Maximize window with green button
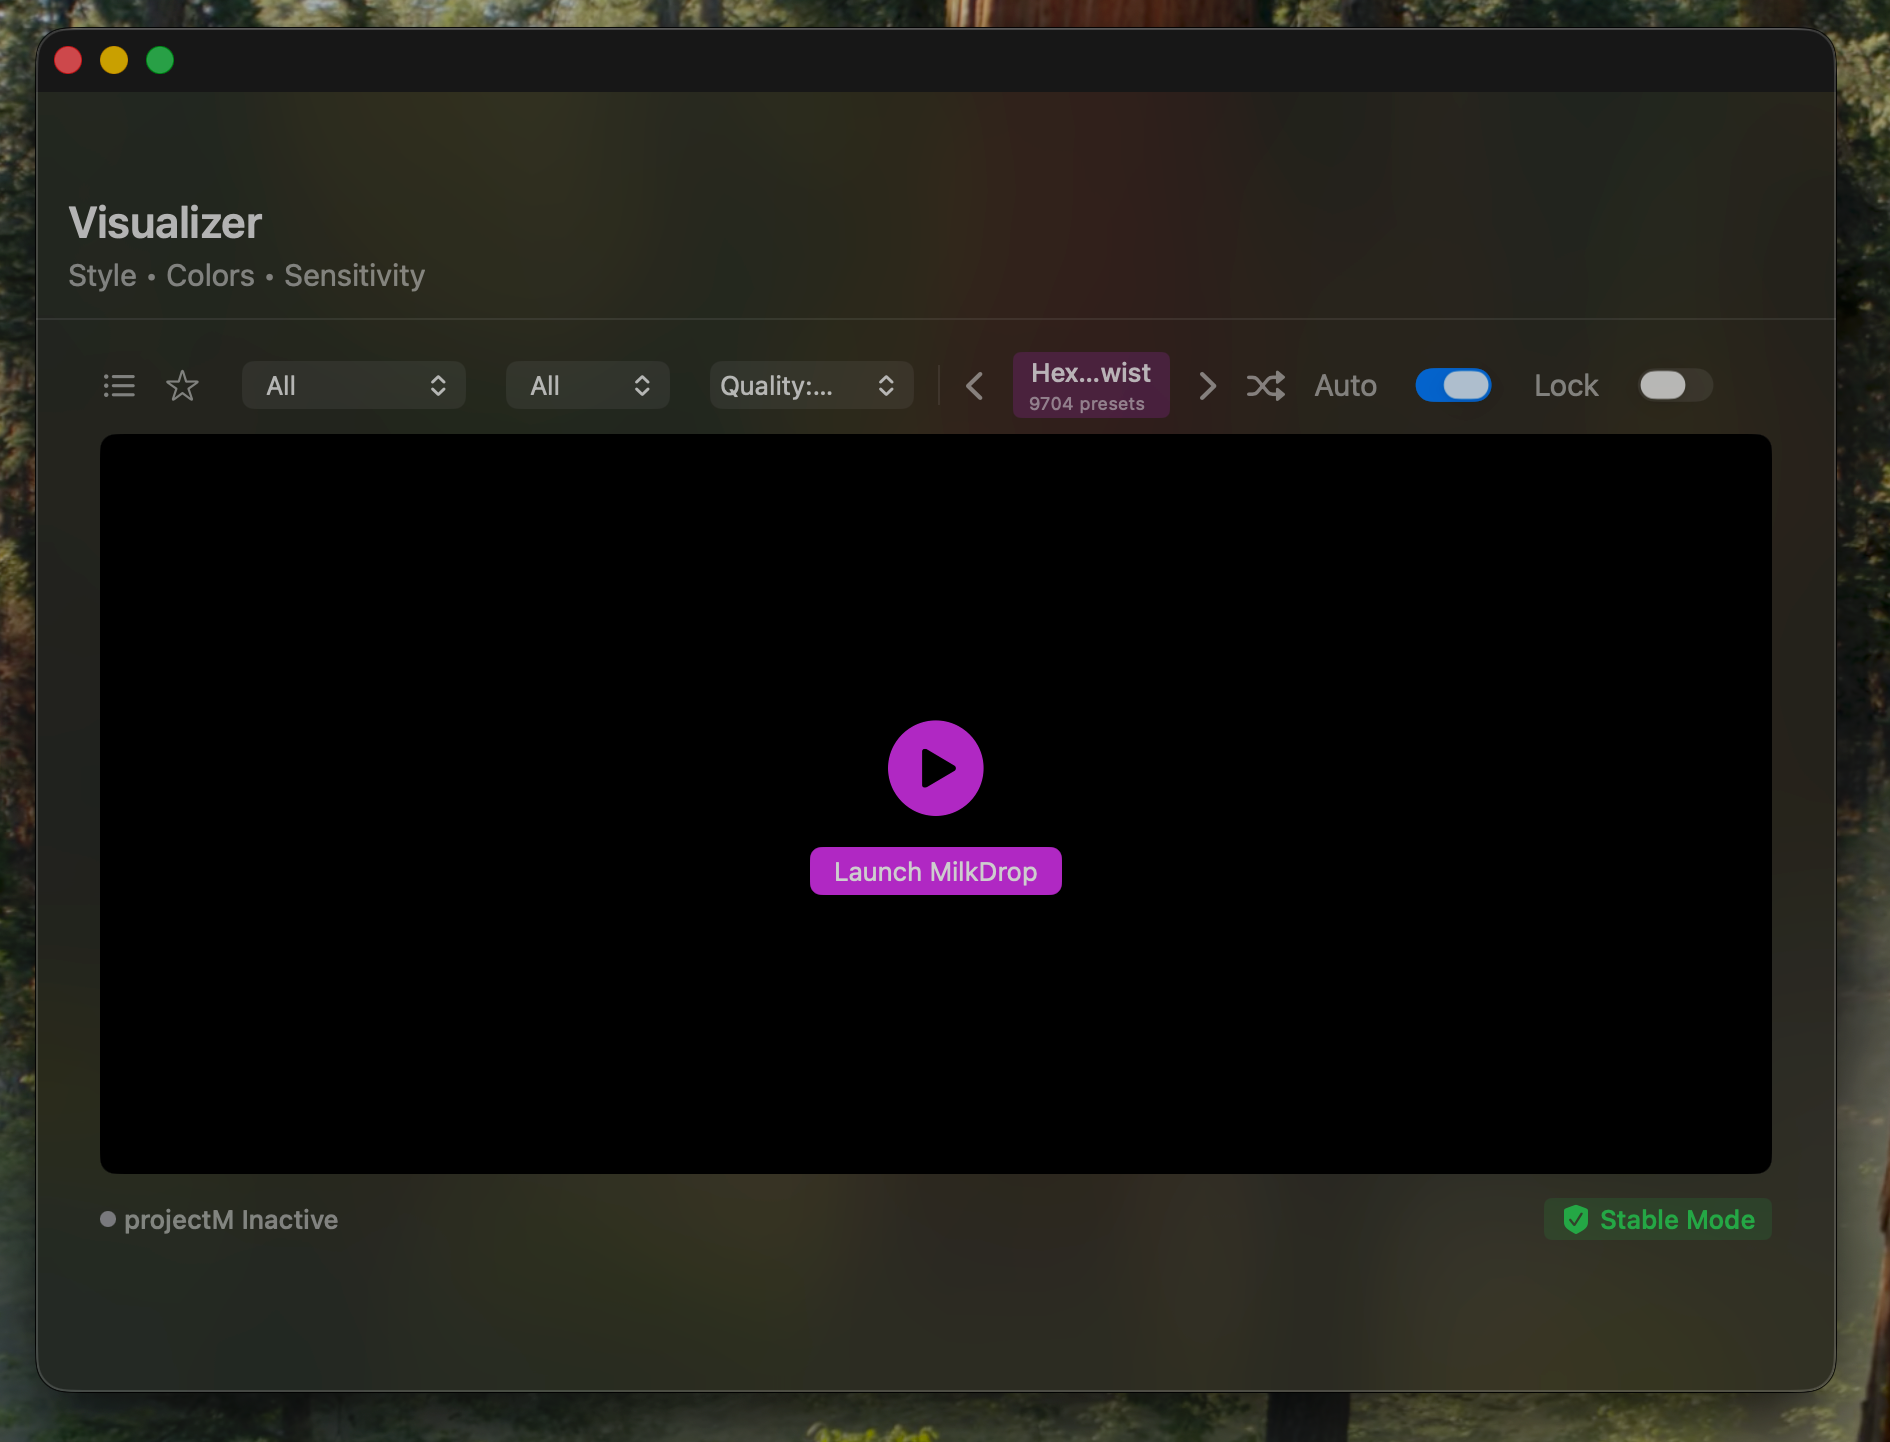Screen dimensions: 1890x1442 pos(160,60)
